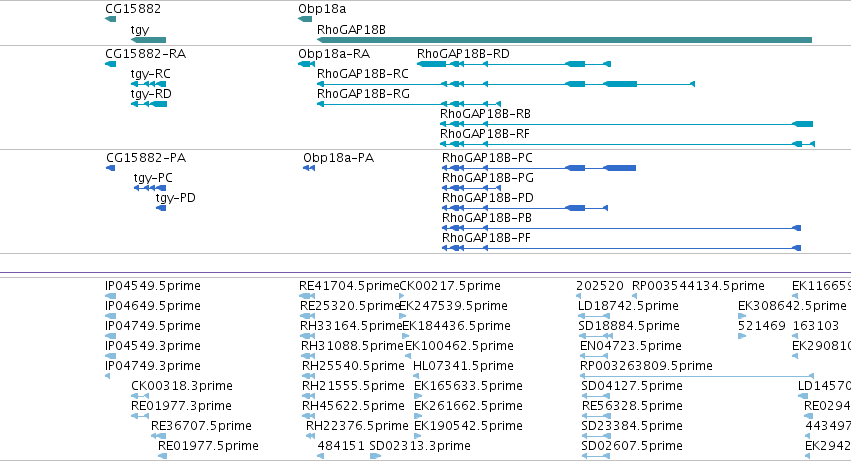Click the RhoGAP18B-PB protein label
The image size is (851, 461).
coord(486,218)
